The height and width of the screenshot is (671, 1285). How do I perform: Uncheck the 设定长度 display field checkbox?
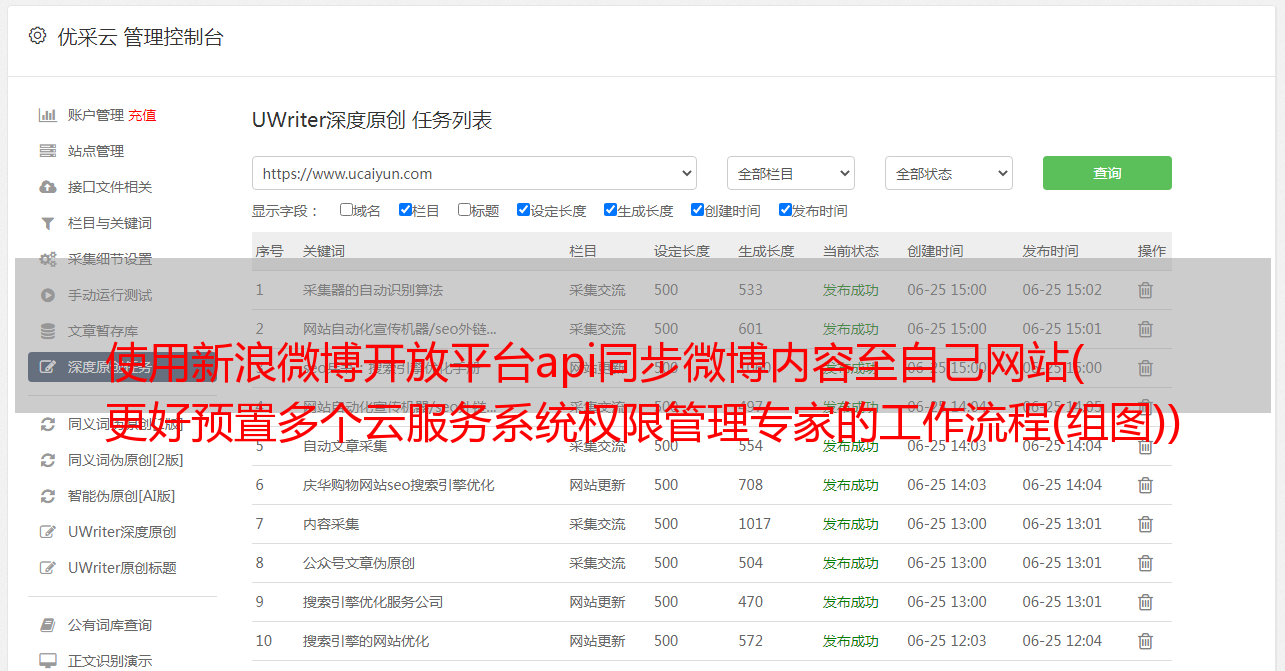(523, 210)
